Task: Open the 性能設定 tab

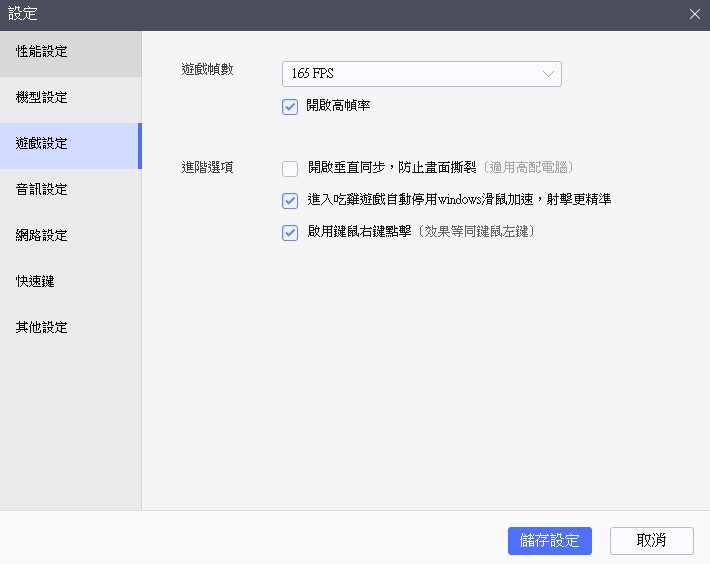Action: pos(42,52)
